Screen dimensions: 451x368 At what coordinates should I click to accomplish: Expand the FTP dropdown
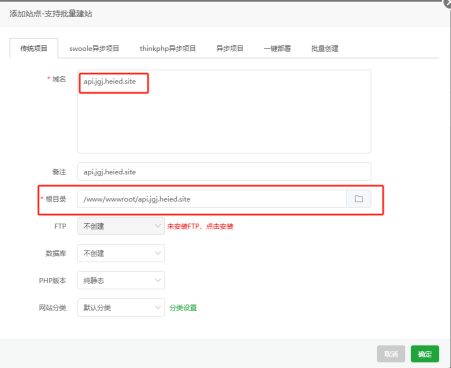121,226
